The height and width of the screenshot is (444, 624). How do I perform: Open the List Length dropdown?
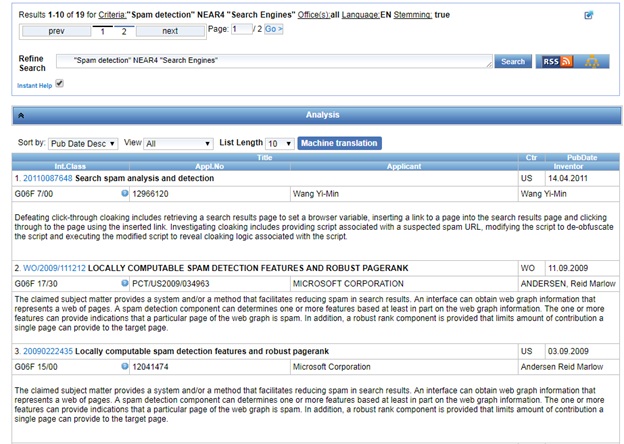coord(279,144)
